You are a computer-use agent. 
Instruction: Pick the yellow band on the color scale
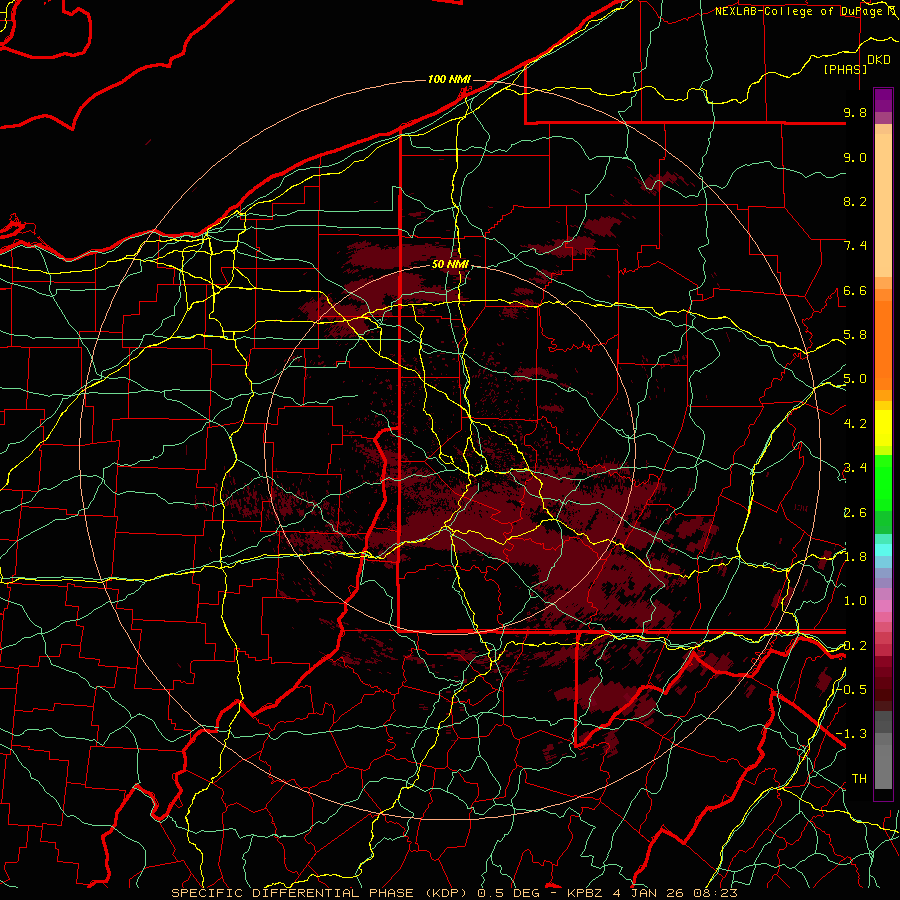(x=883, y=428)
